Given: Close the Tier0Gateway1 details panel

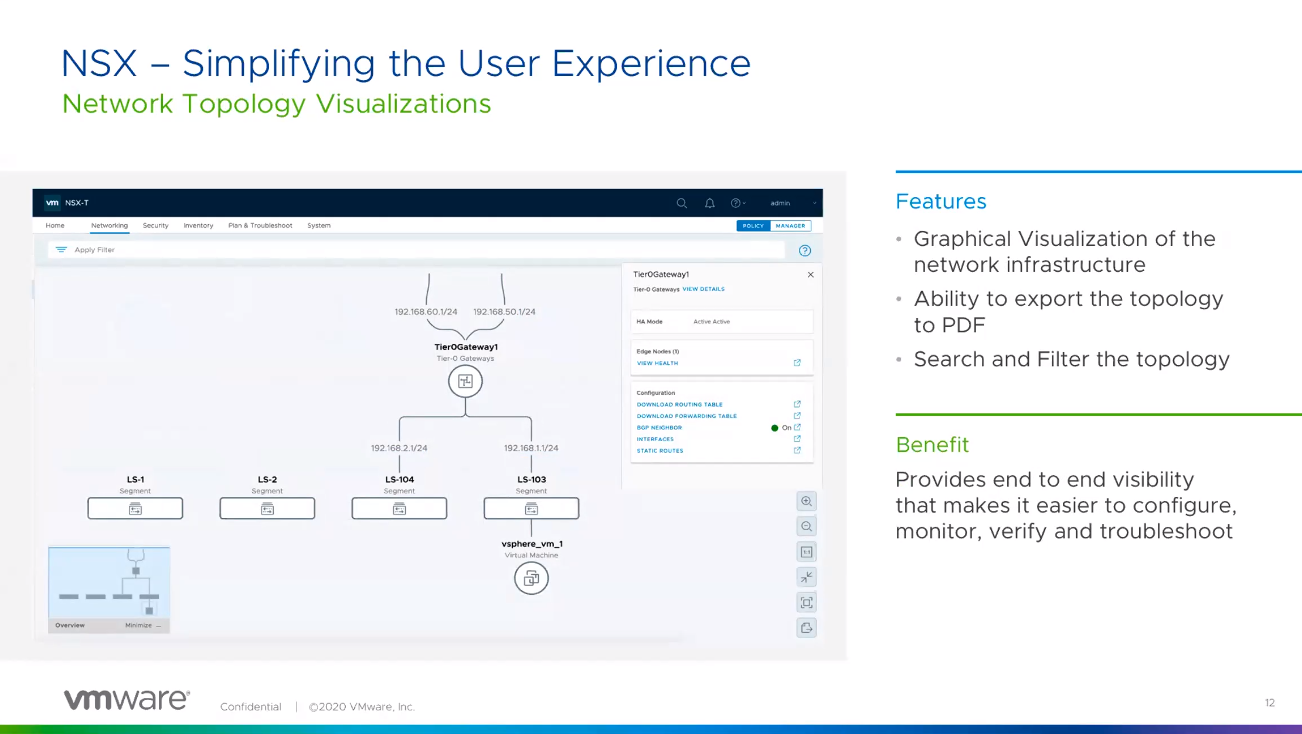Looking at the screenshot, I should [810, 274].
